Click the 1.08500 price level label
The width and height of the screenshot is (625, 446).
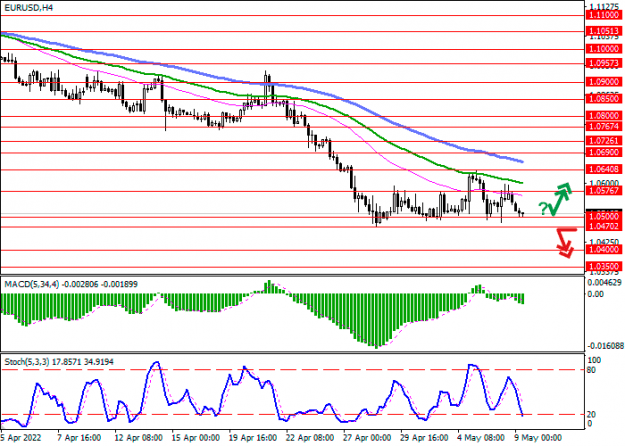point(603,99)
